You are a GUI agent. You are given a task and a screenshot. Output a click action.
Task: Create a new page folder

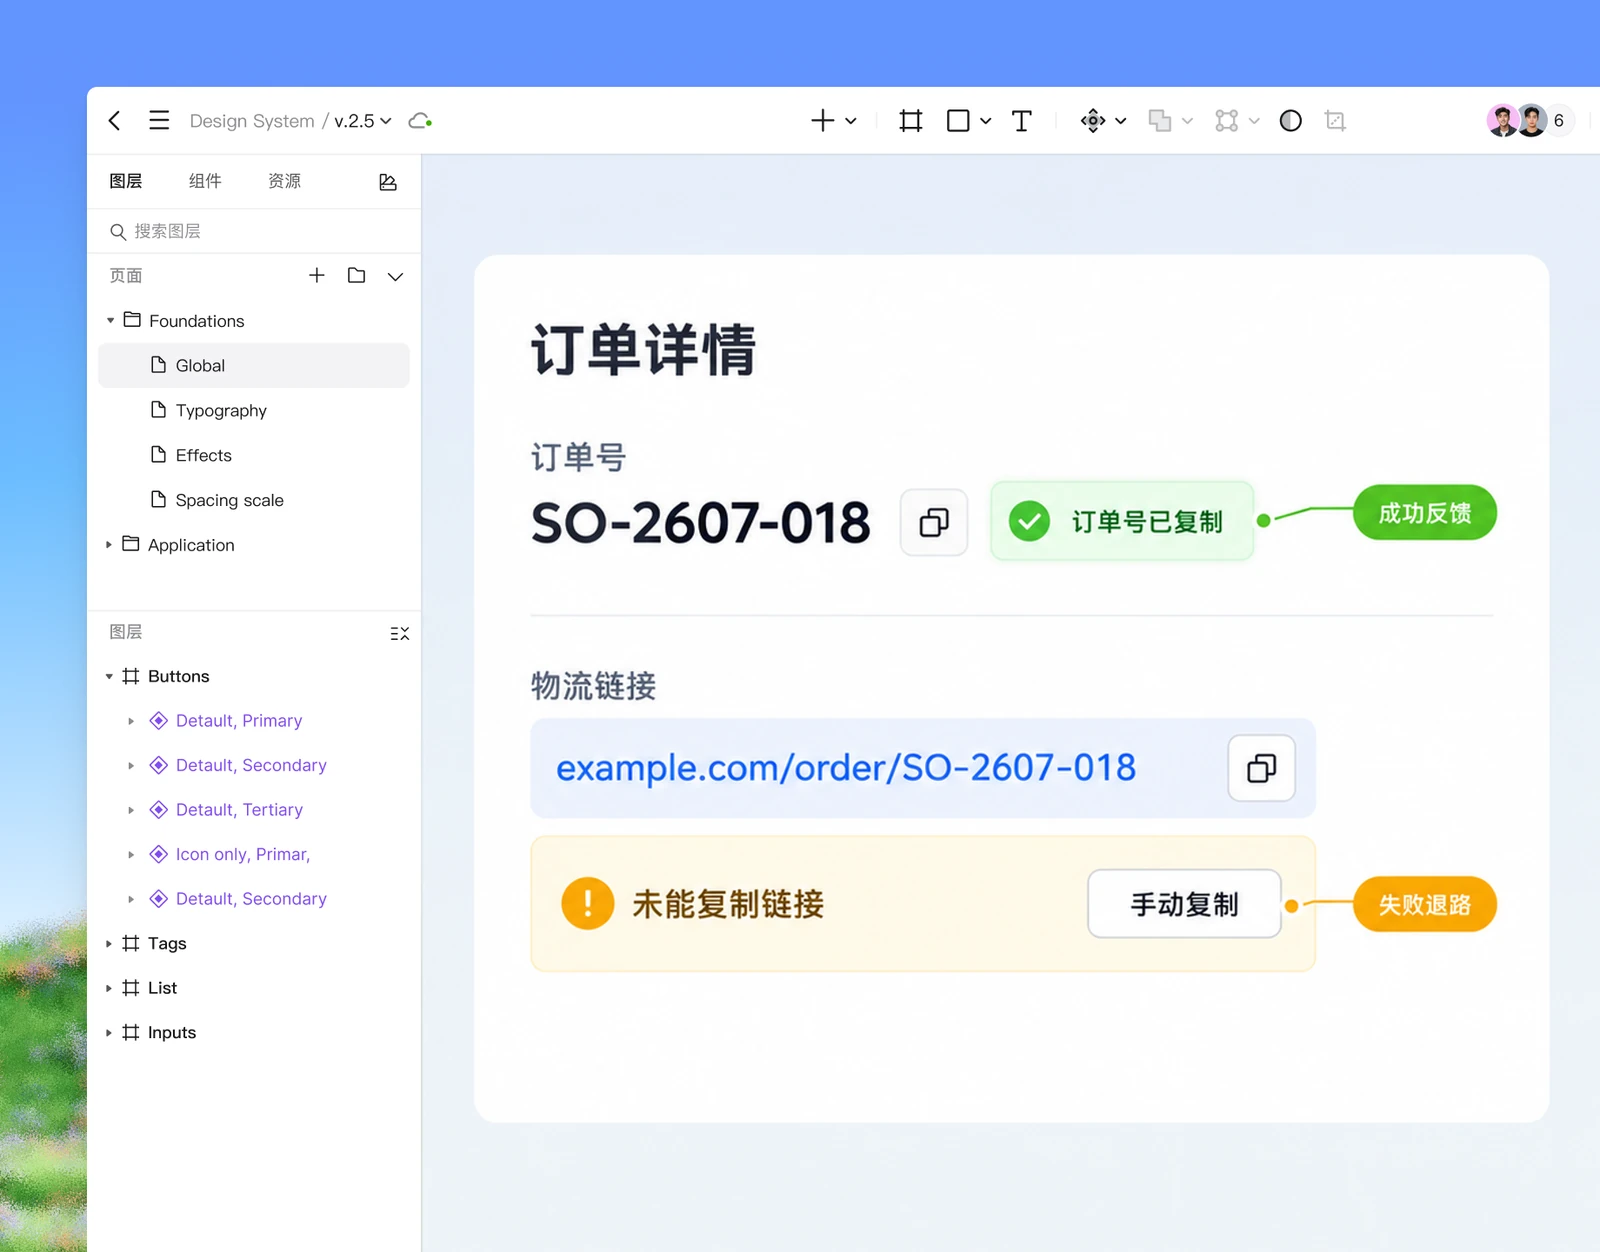click(x=356, y=275)
